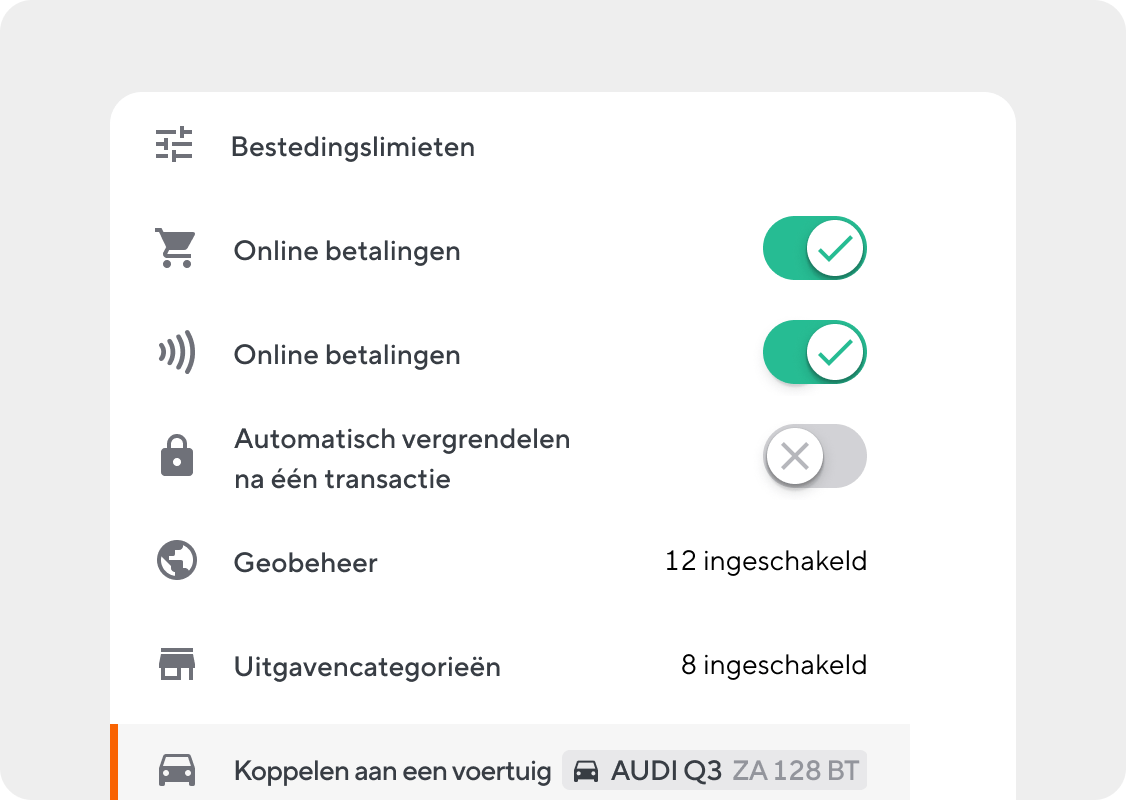Click the contactless waves icon
1126x800 pixels.
177,352
